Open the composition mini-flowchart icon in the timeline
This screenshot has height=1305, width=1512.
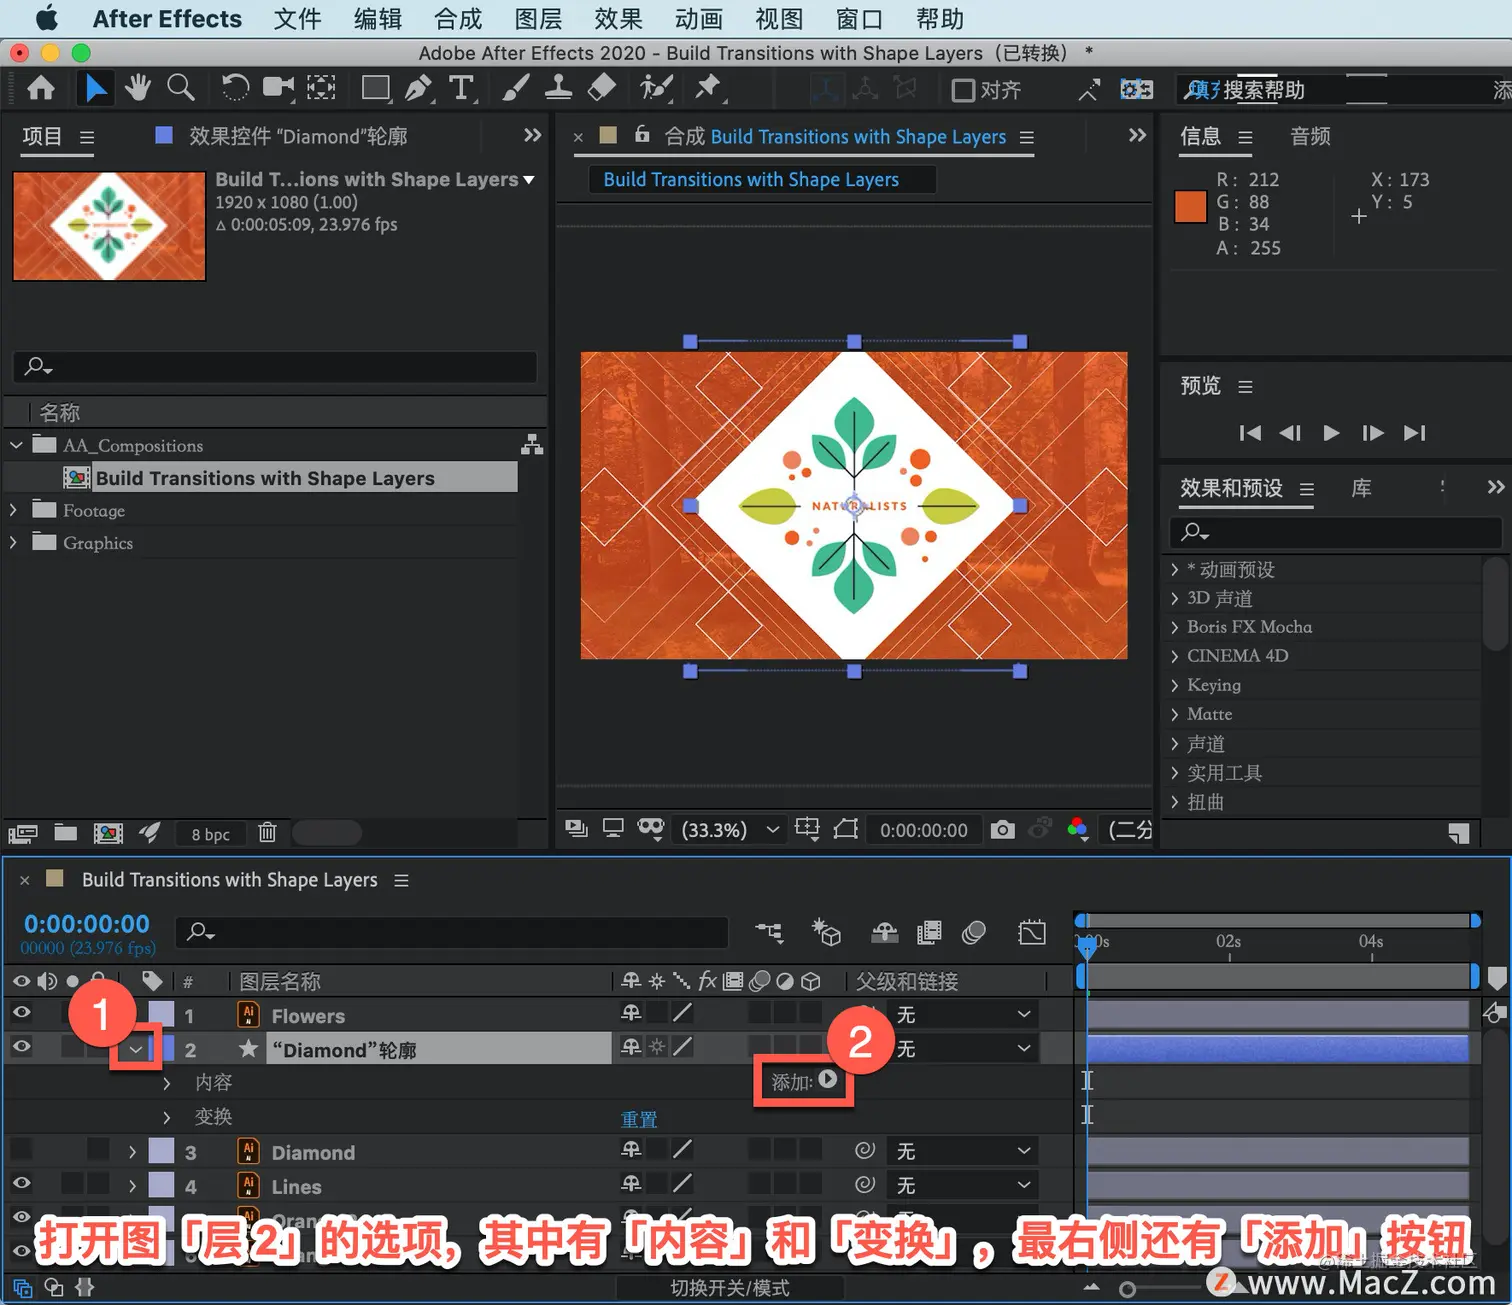[769, 932]
